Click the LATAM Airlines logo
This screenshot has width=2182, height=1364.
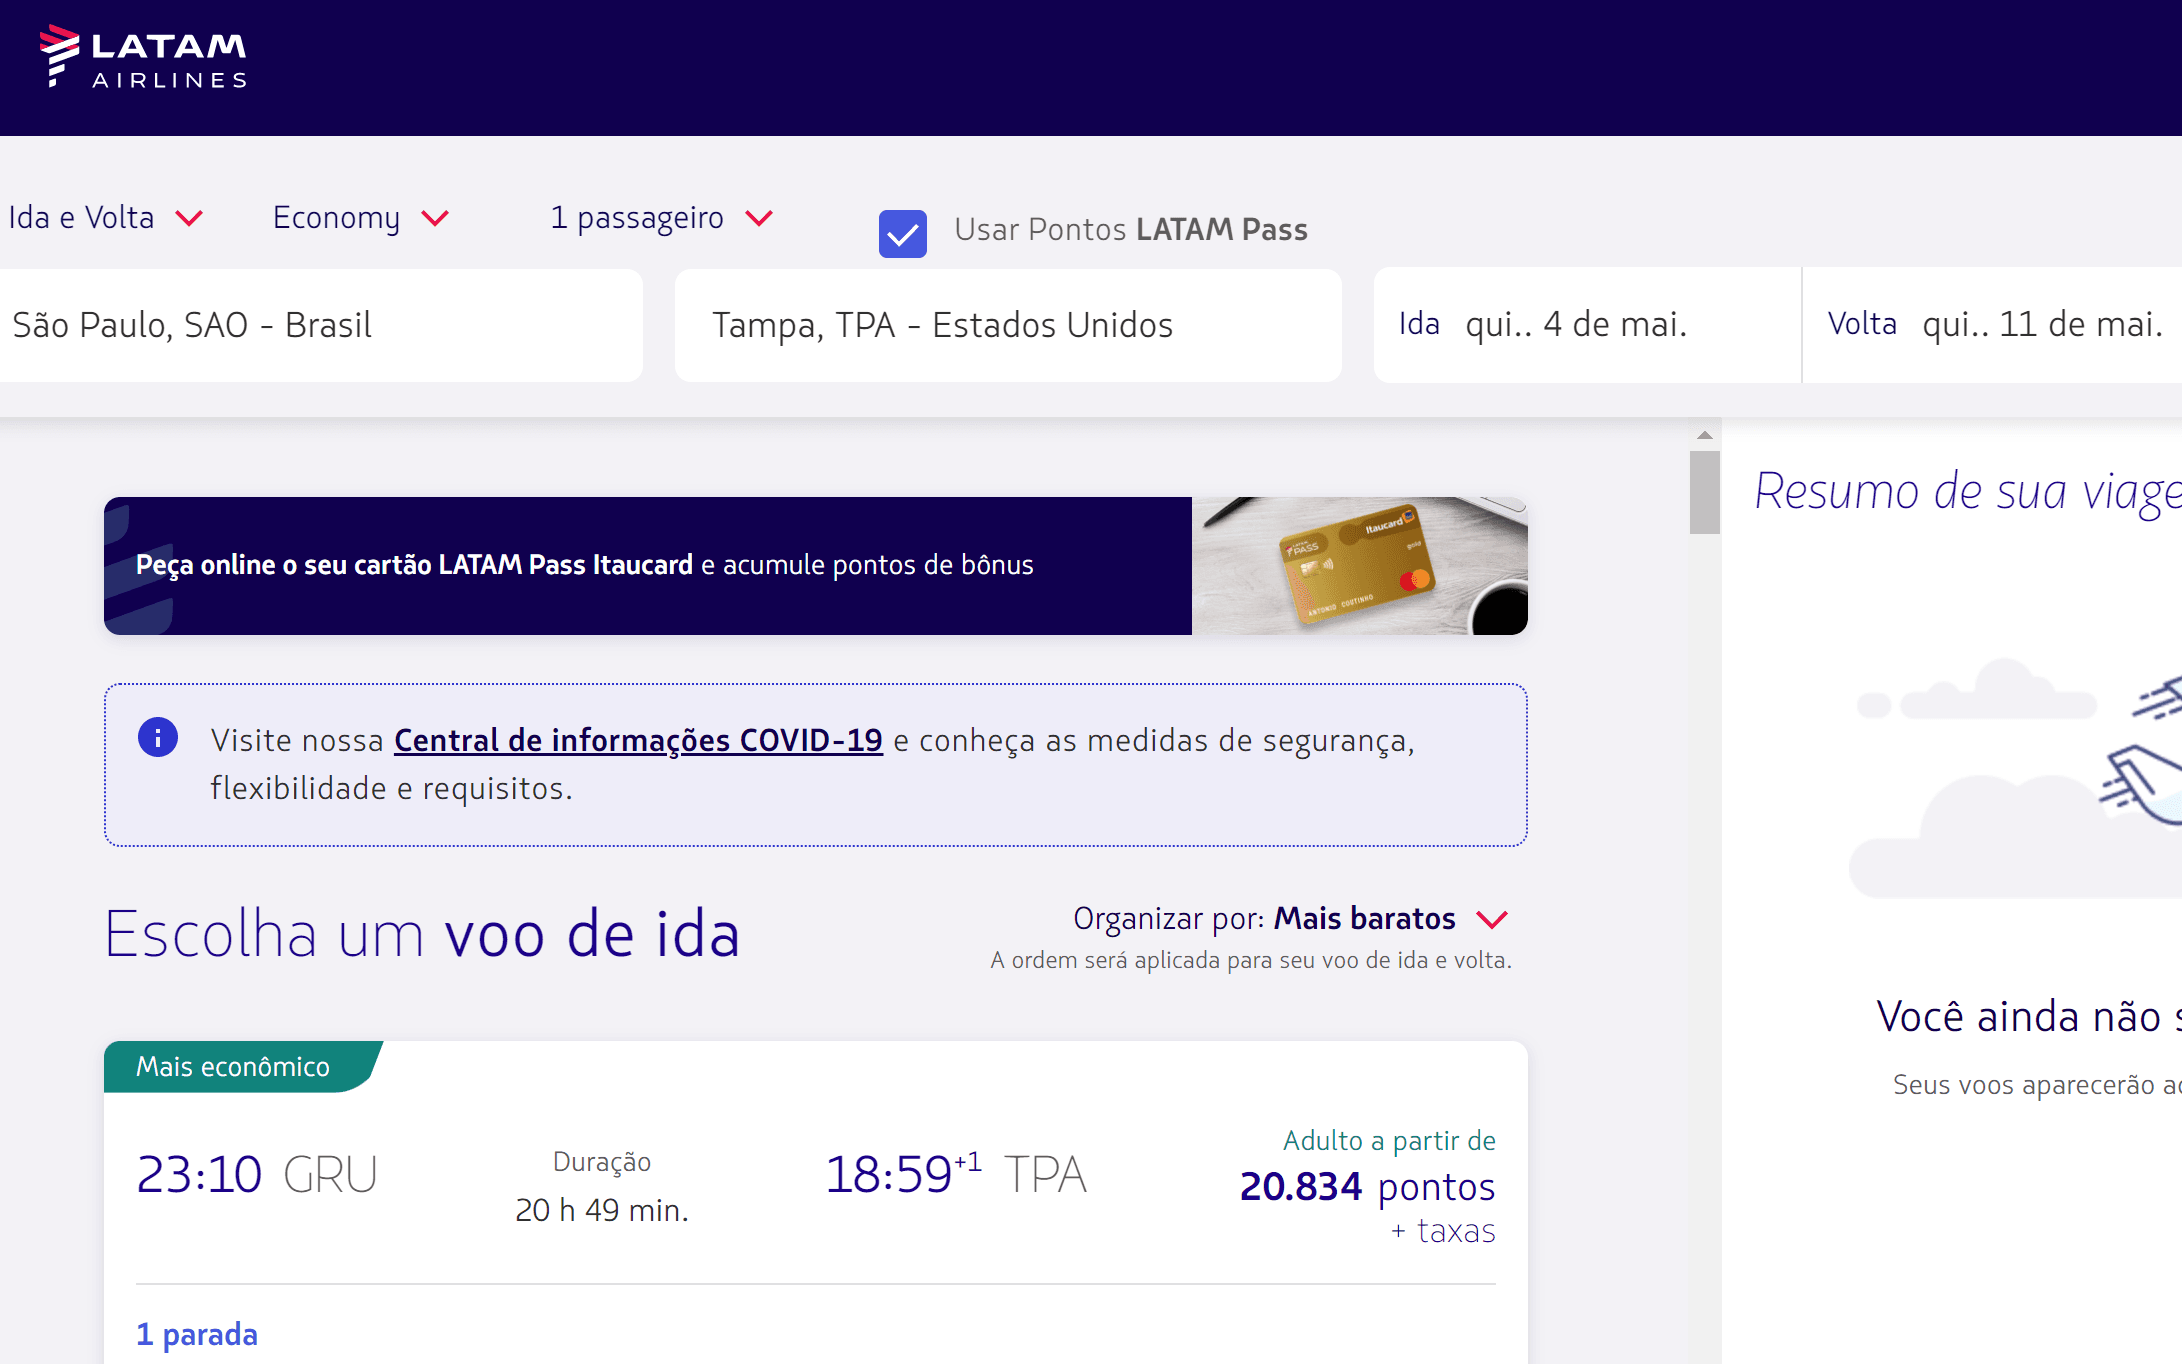143,57
